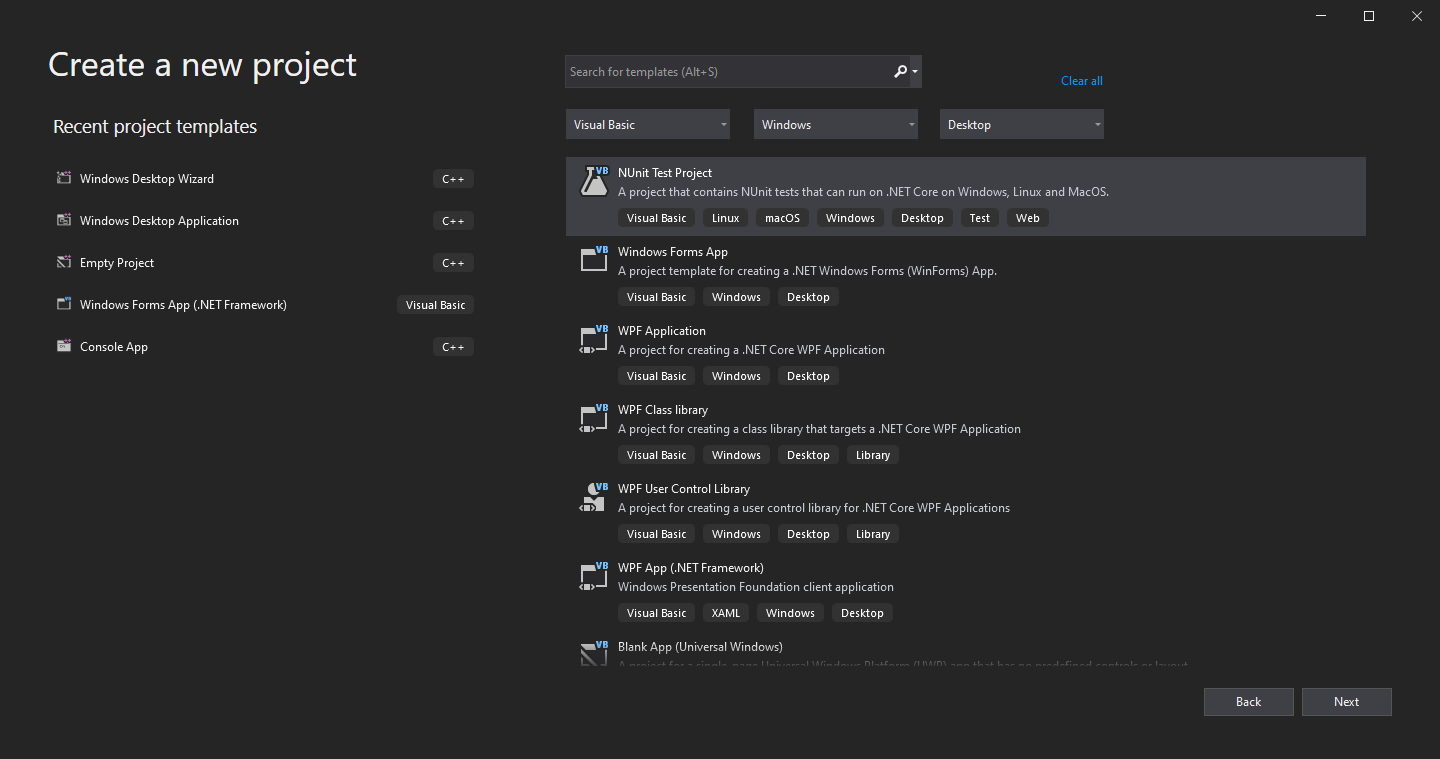
Task: Select the WPF Application template title
Action: pos(662,331)
